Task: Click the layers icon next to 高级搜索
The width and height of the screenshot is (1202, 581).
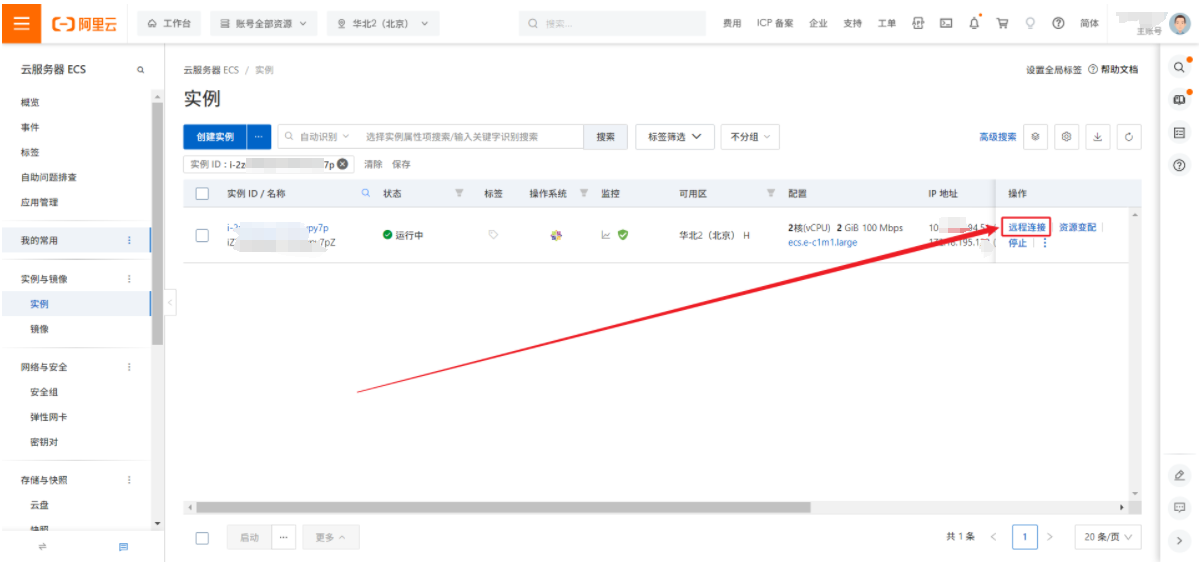Action: [x=1036, y=137]
